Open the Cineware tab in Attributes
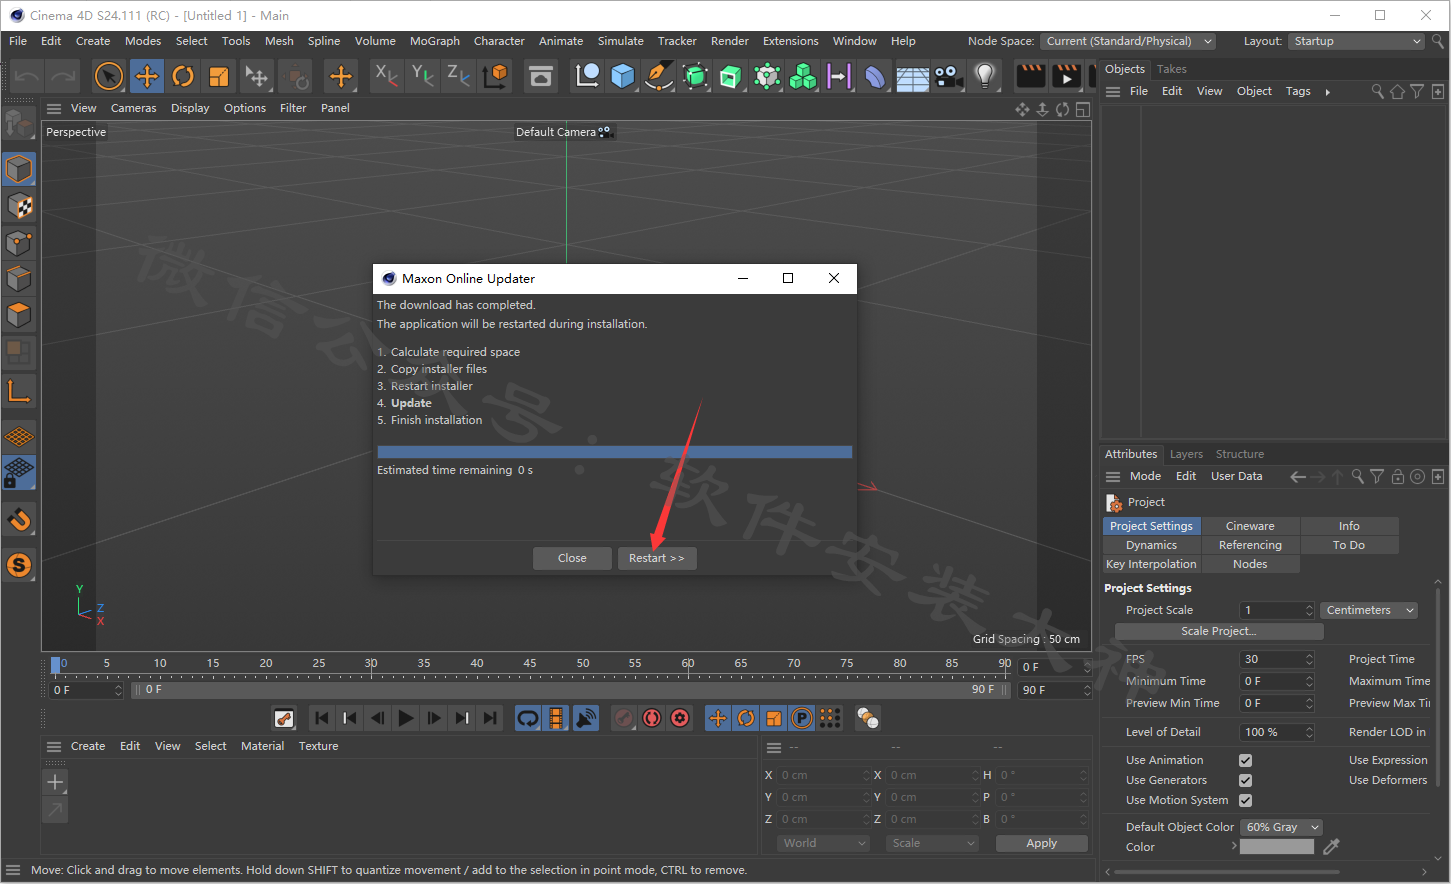Image resolution: width=1451 pixels, height=884 pixels. click(x=1250, y=526)
